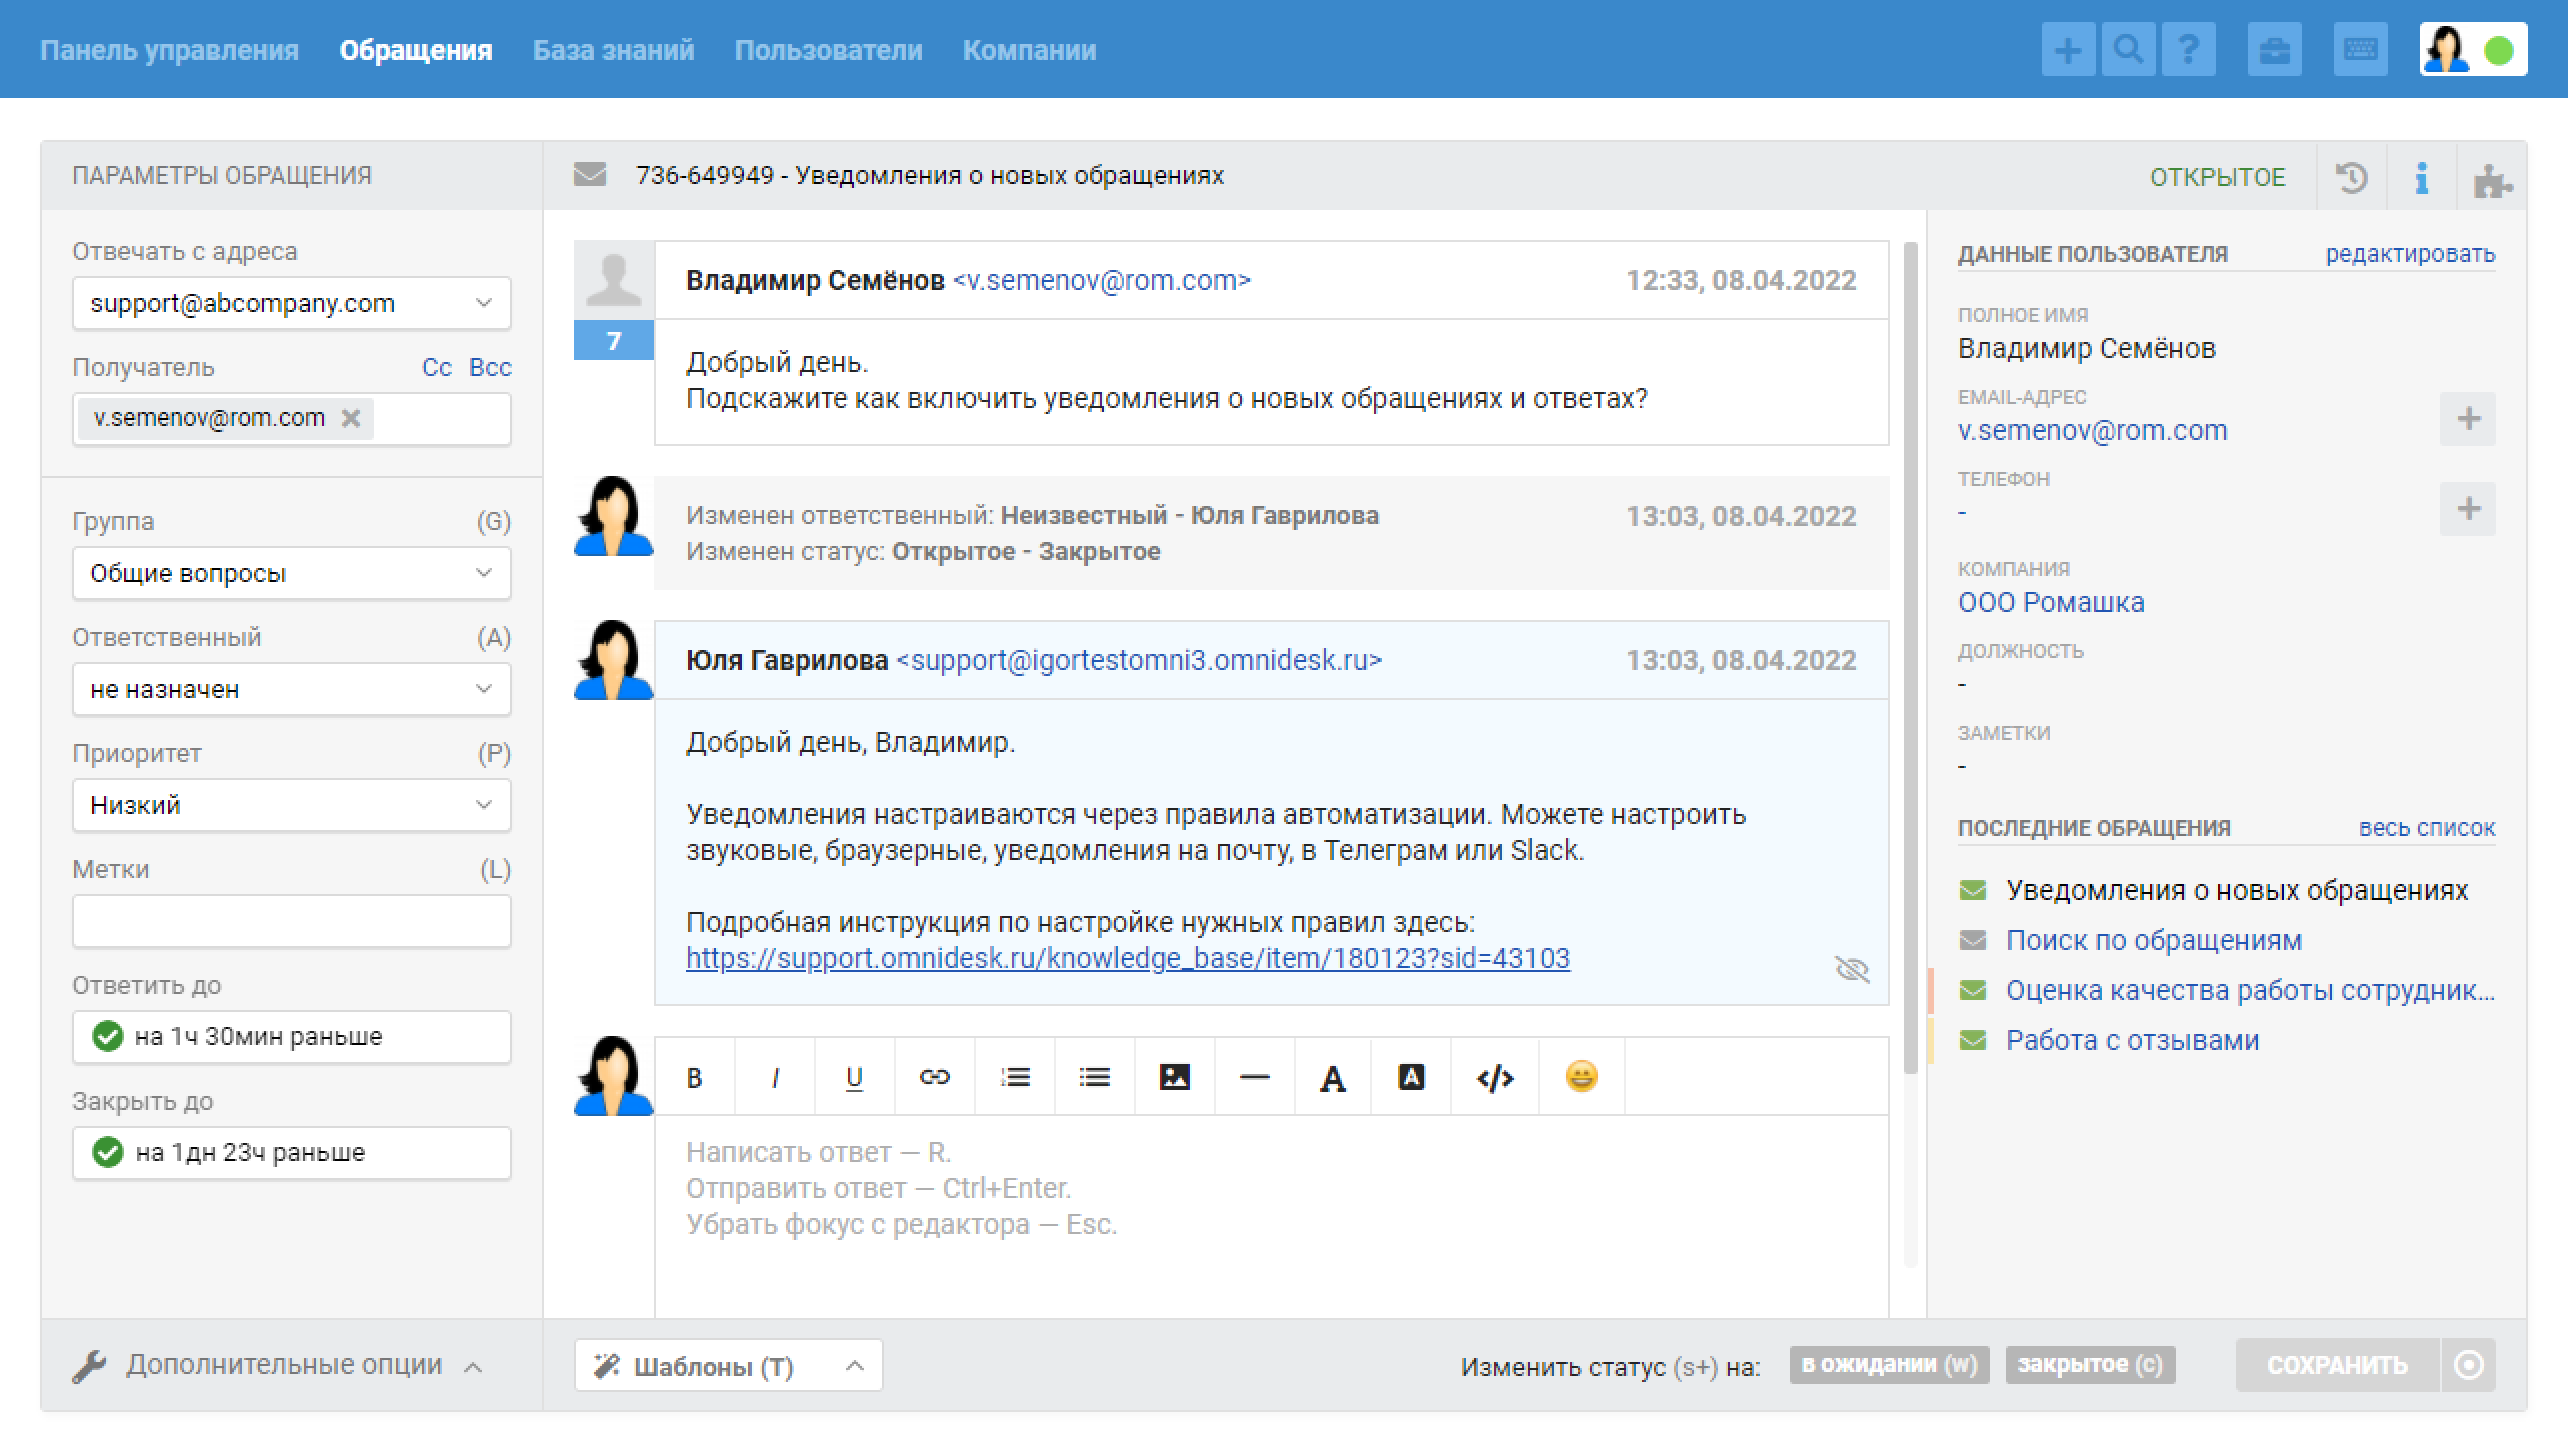This screenshot has width=2568, height=1452.
Task: Expand the Шаблоны (T) templates menu
Action: pyautogui.click(x=728, y=1365)
